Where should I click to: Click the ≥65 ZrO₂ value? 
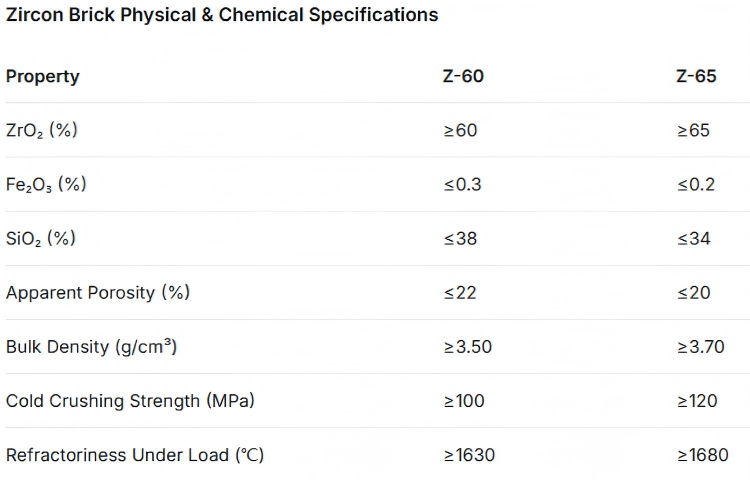pos(693,130)
